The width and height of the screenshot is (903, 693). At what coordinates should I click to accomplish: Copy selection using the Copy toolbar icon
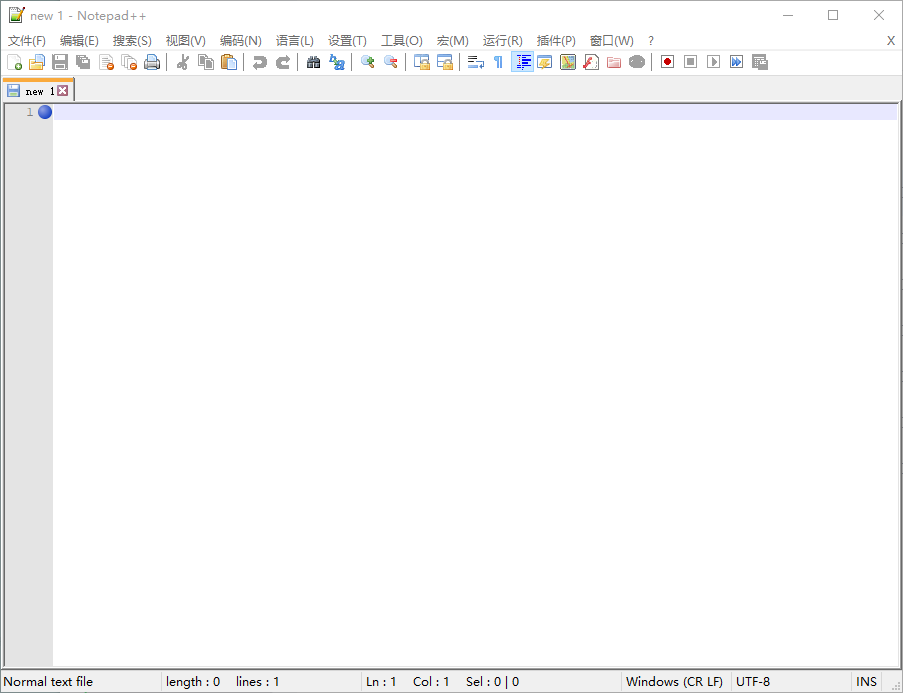point(206,62)
